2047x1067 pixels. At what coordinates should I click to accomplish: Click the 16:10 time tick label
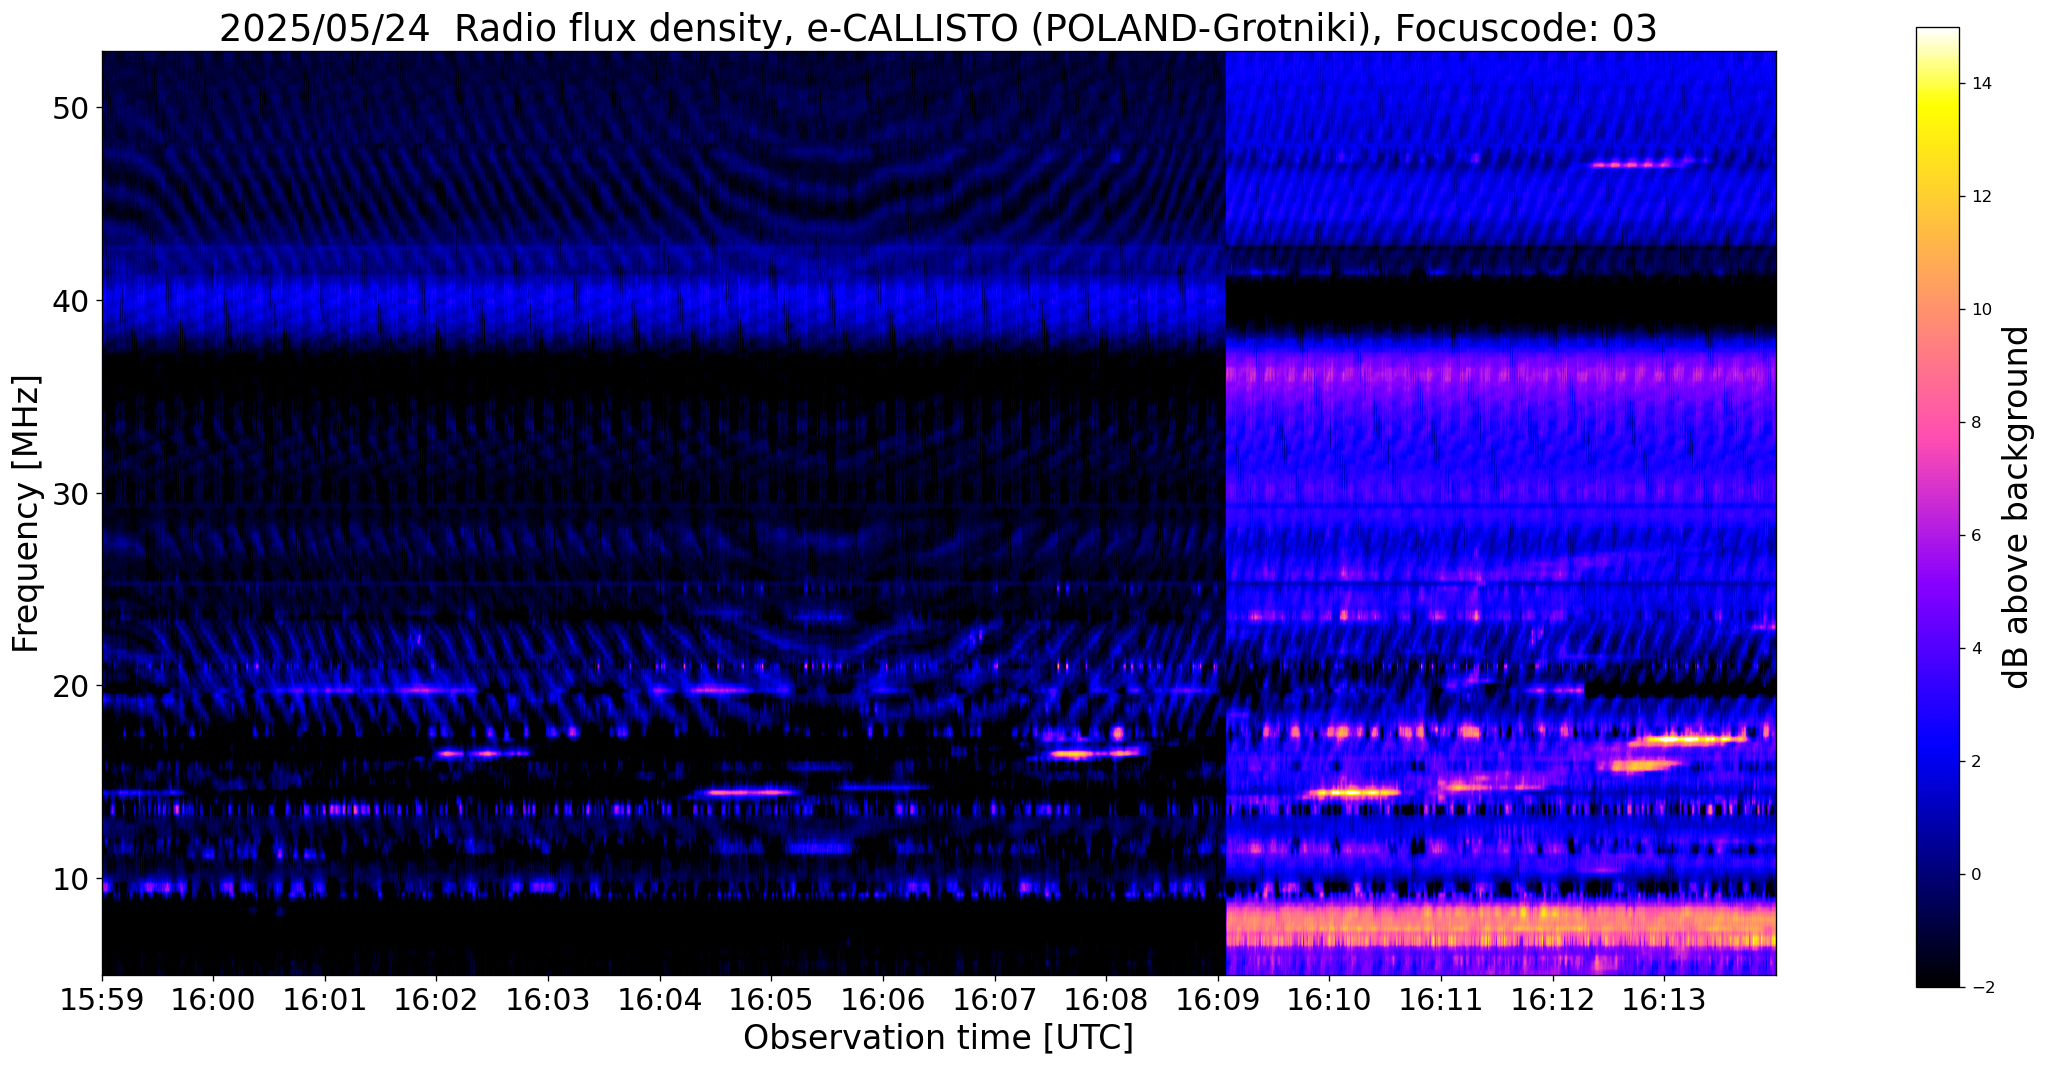tap(1329, 1000)
